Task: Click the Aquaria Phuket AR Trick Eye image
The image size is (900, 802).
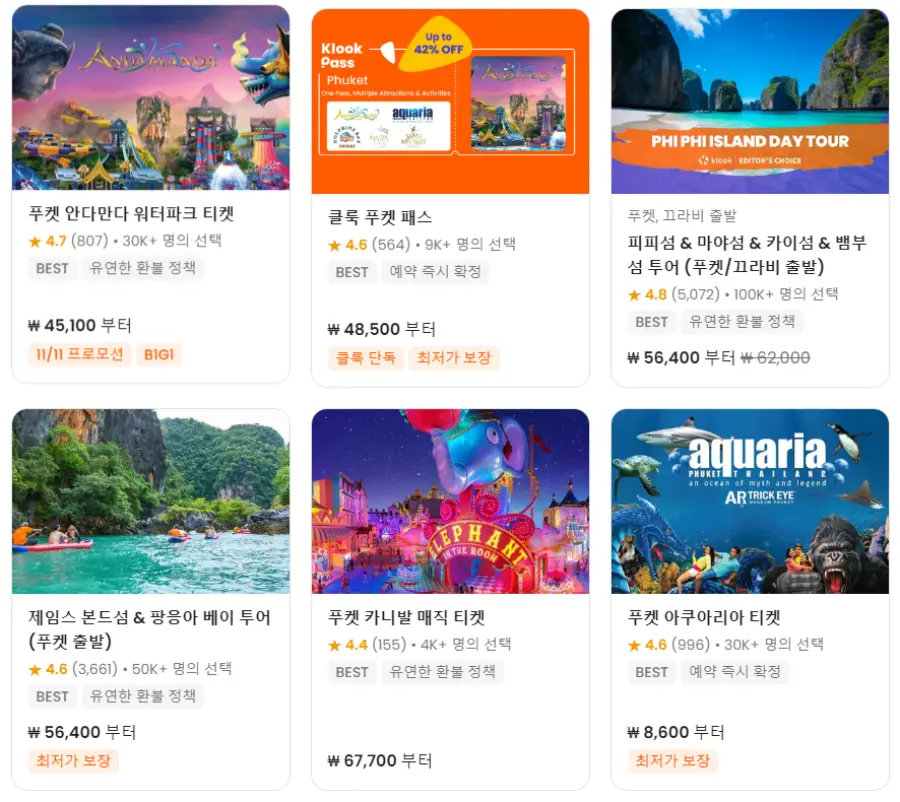Action: [x=750, y=501]
